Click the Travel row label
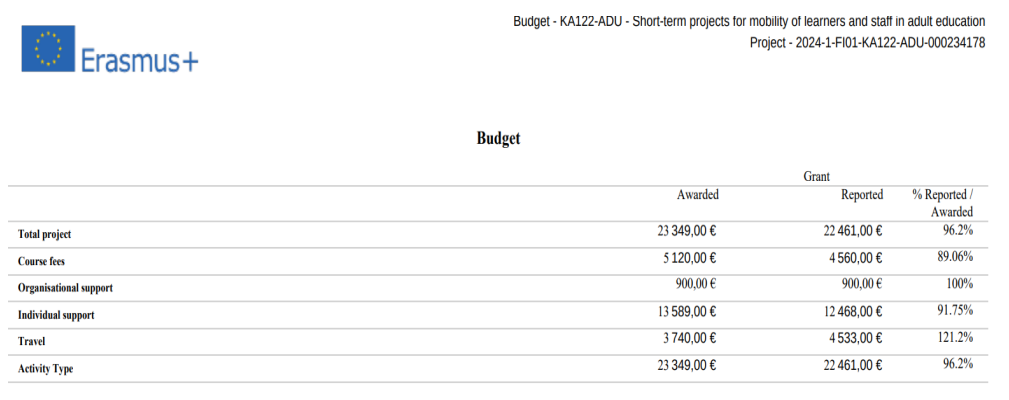1009x400 pixels. point(32,341)
